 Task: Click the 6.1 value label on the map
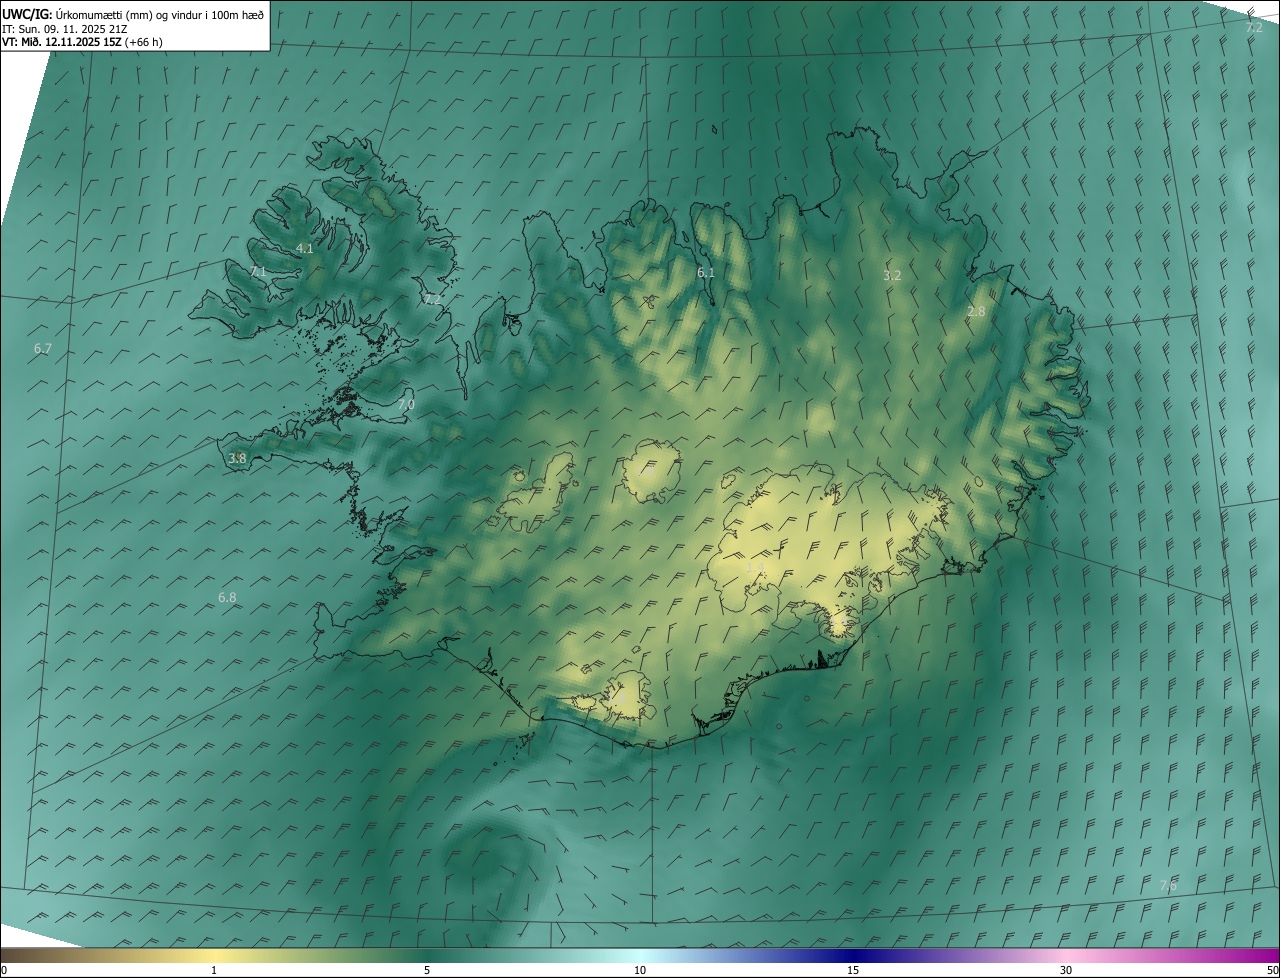(x=706, y=273)
